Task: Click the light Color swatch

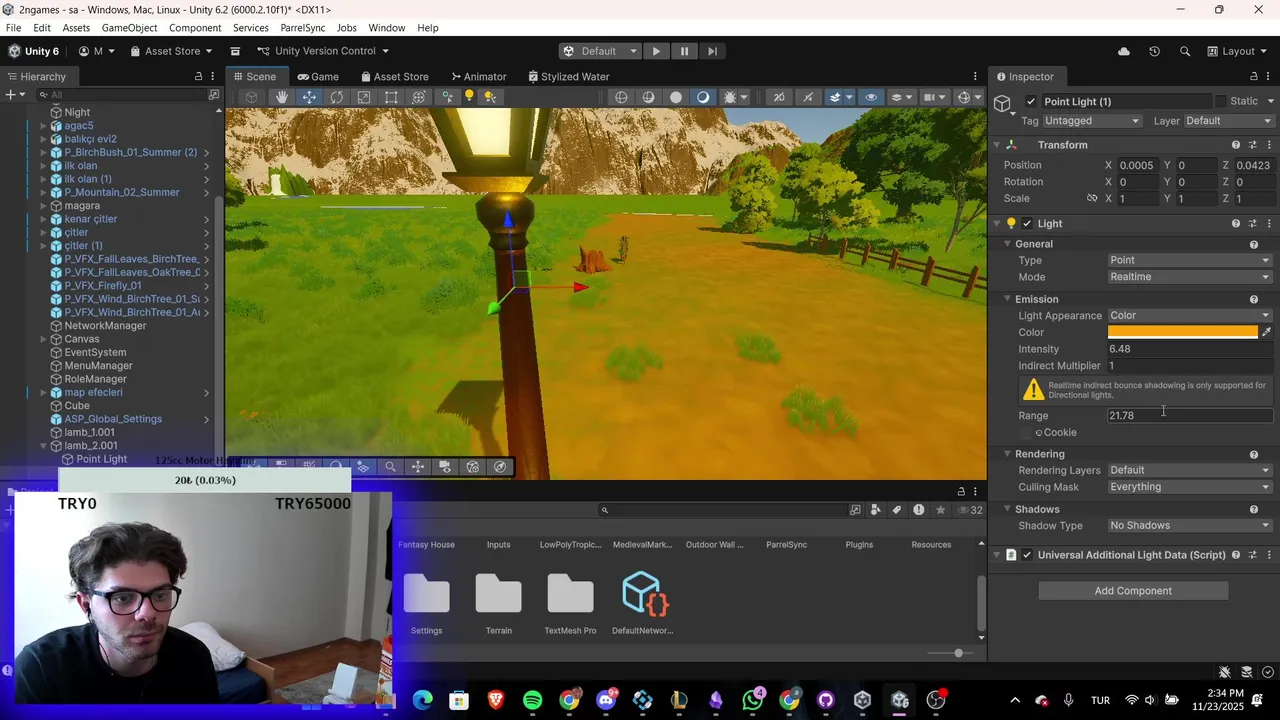Action: pos(1182,332)
